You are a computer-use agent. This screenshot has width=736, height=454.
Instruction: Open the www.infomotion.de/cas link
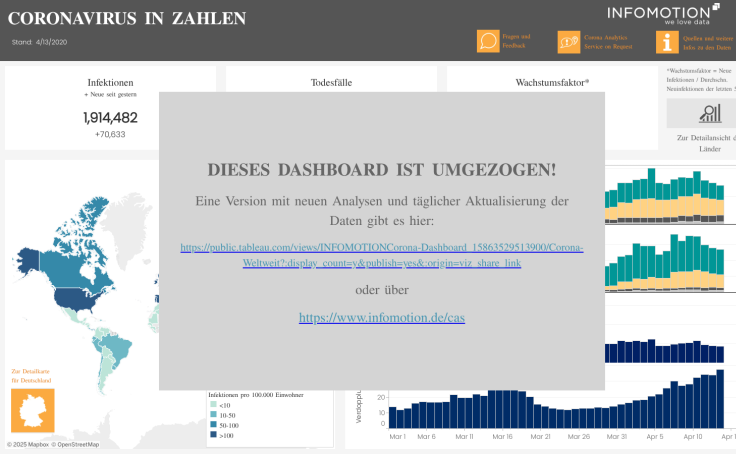point(382,318)
